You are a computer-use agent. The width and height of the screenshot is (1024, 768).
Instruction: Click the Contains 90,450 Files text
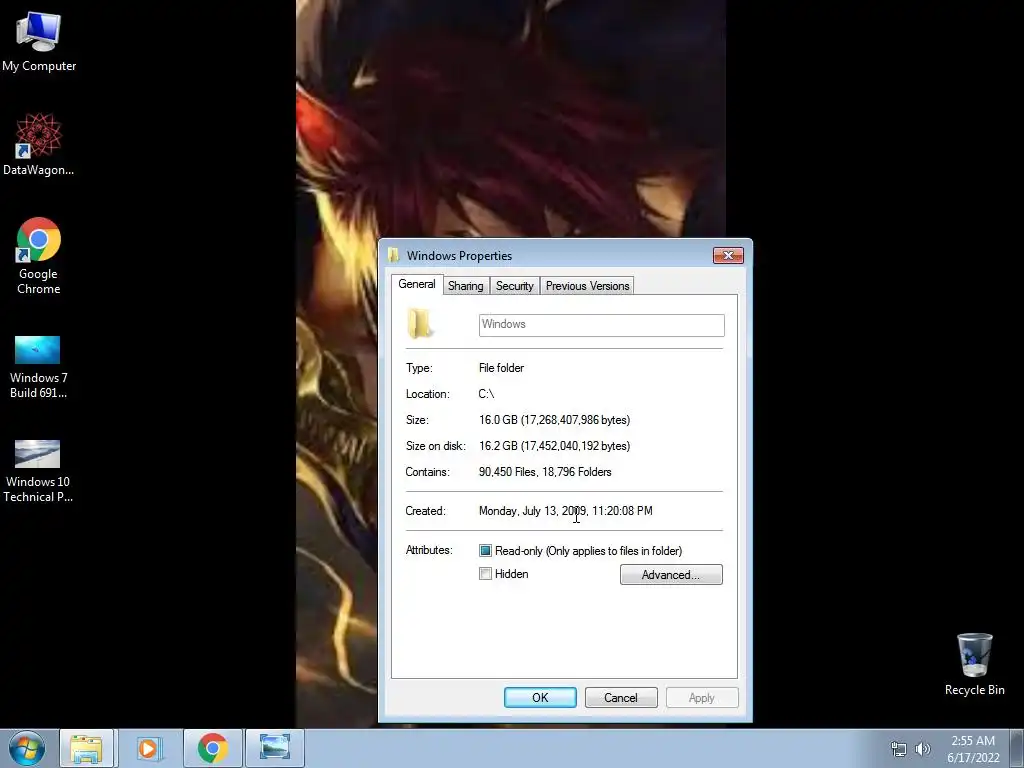545,472
